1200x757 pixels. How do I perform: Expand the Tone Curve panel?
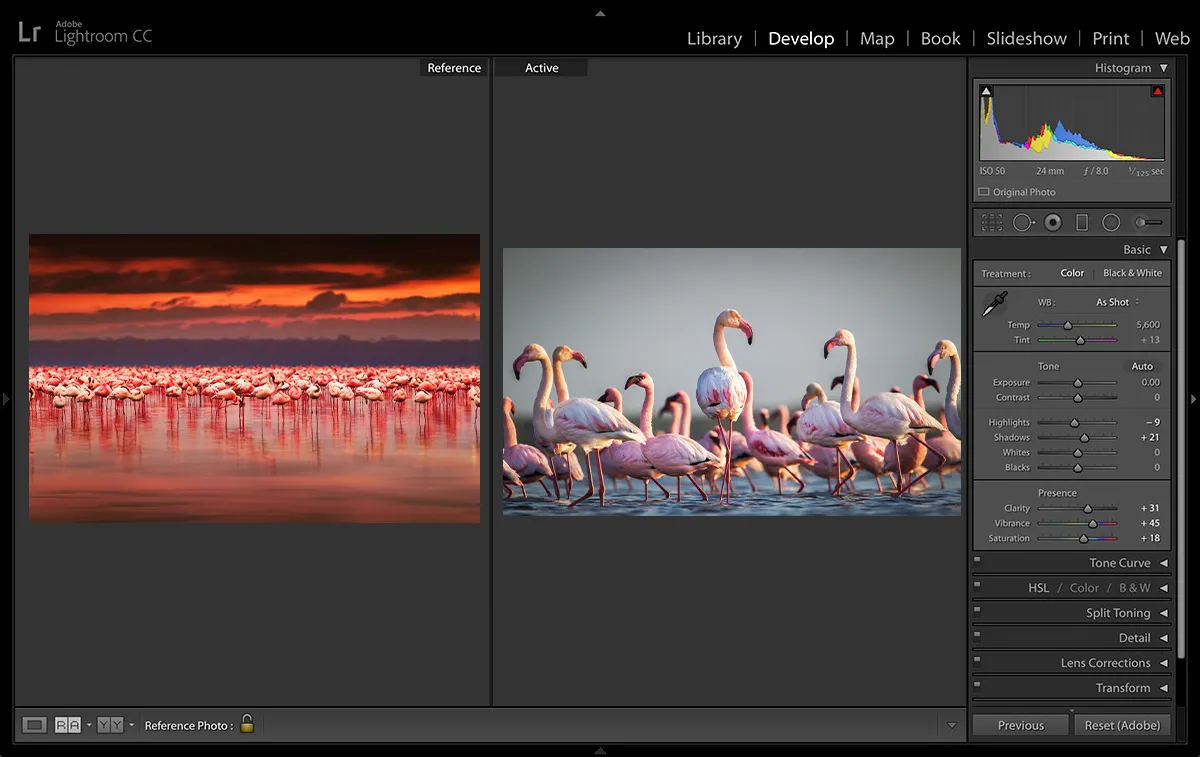click(x=1119, y=563)
